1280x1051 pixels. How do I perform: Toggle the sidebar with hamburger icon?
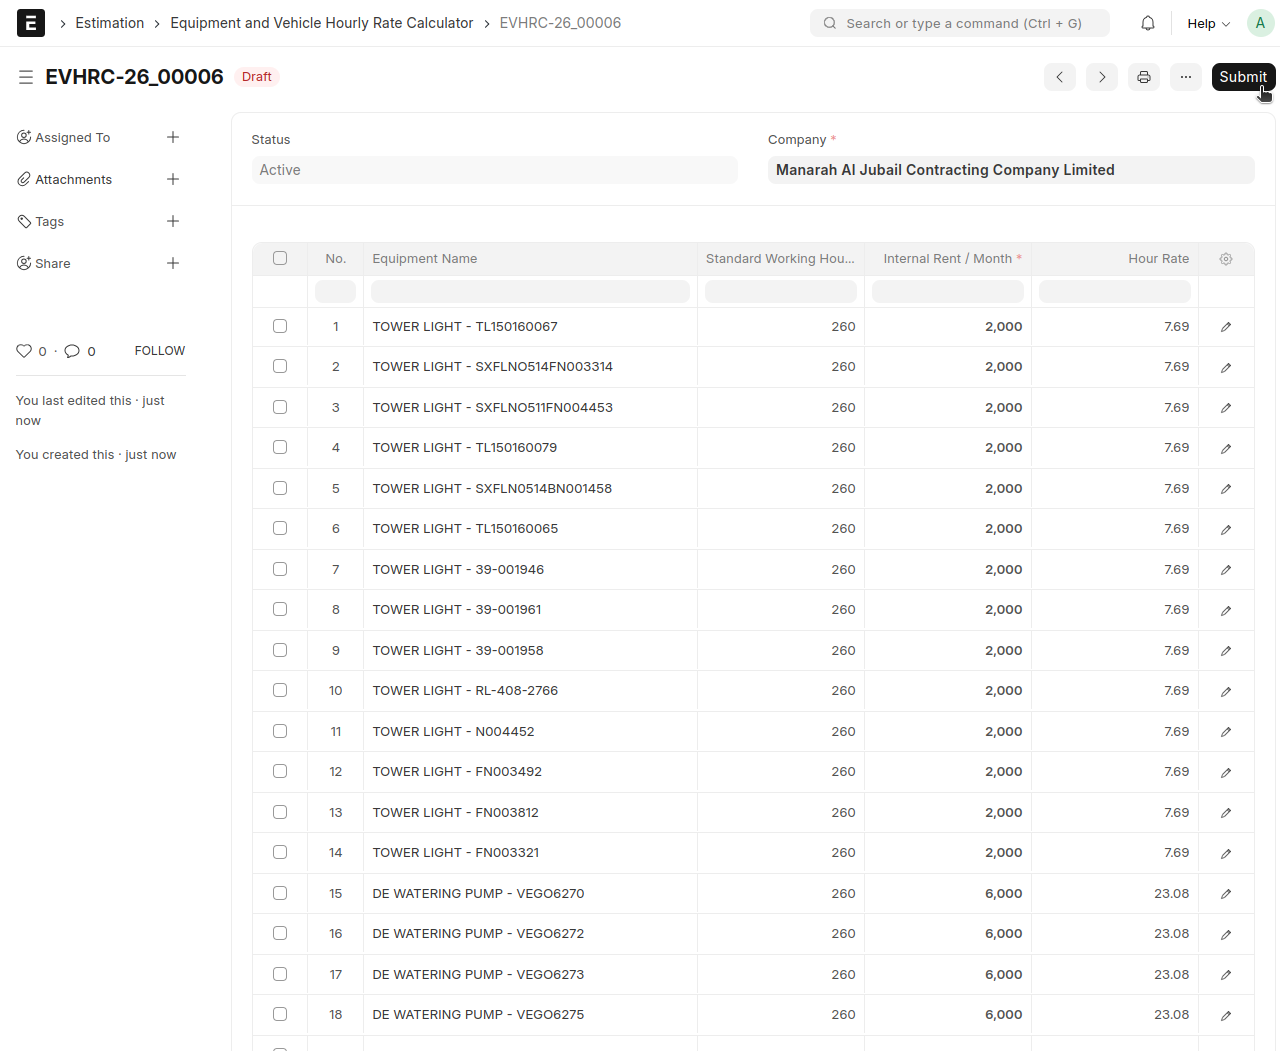click(26, 77)
